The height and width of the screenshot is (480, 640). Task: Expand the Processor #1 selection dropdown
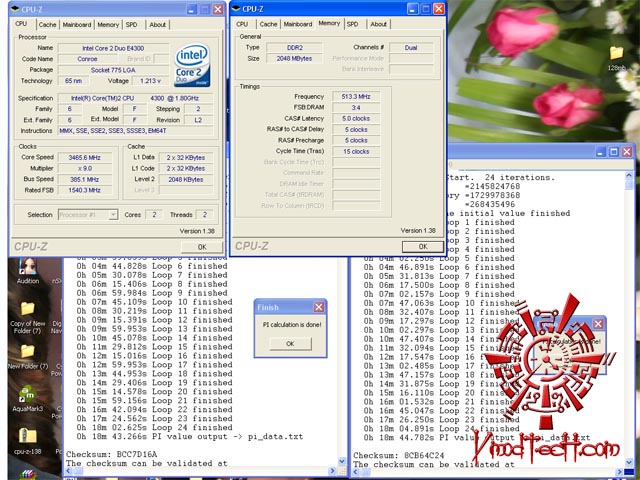pyautogui.click(x=113, y=215)
